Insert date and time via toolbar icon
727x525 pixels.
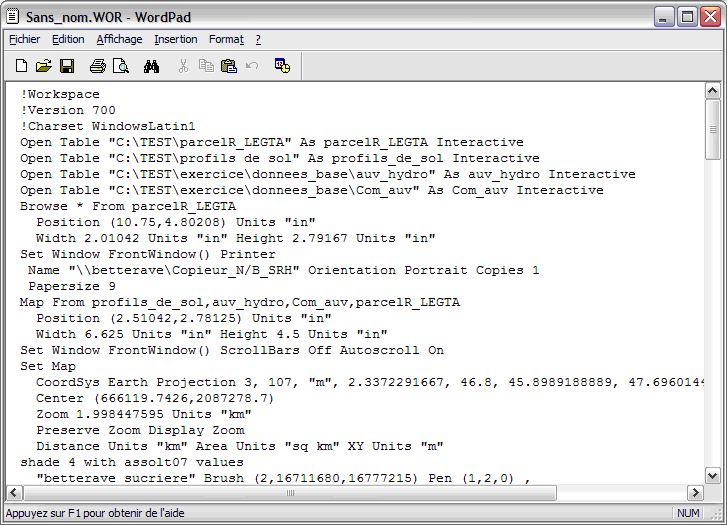[x=282, y=66]
